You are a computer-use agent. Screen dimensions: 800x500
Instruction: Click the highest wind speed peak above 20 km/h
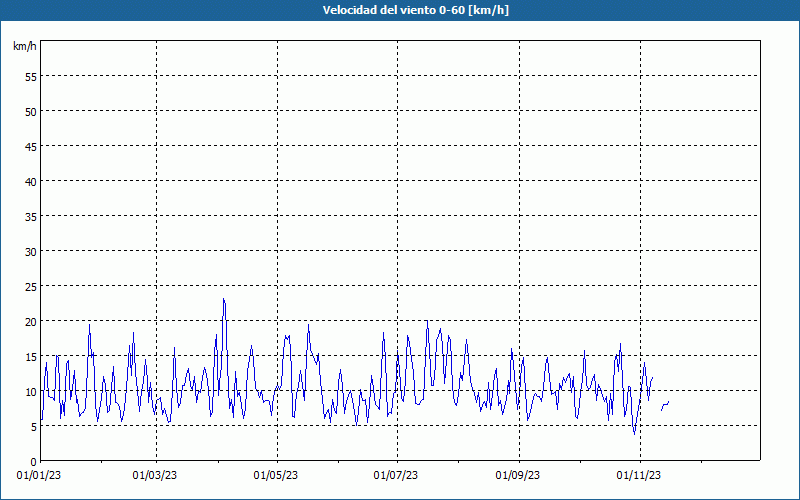tap(223, 299)
